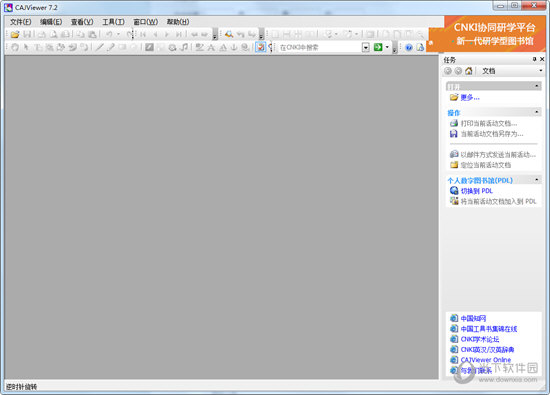
Task: Open a file with the folder icon in the toolbar
Action: point(15,34)
